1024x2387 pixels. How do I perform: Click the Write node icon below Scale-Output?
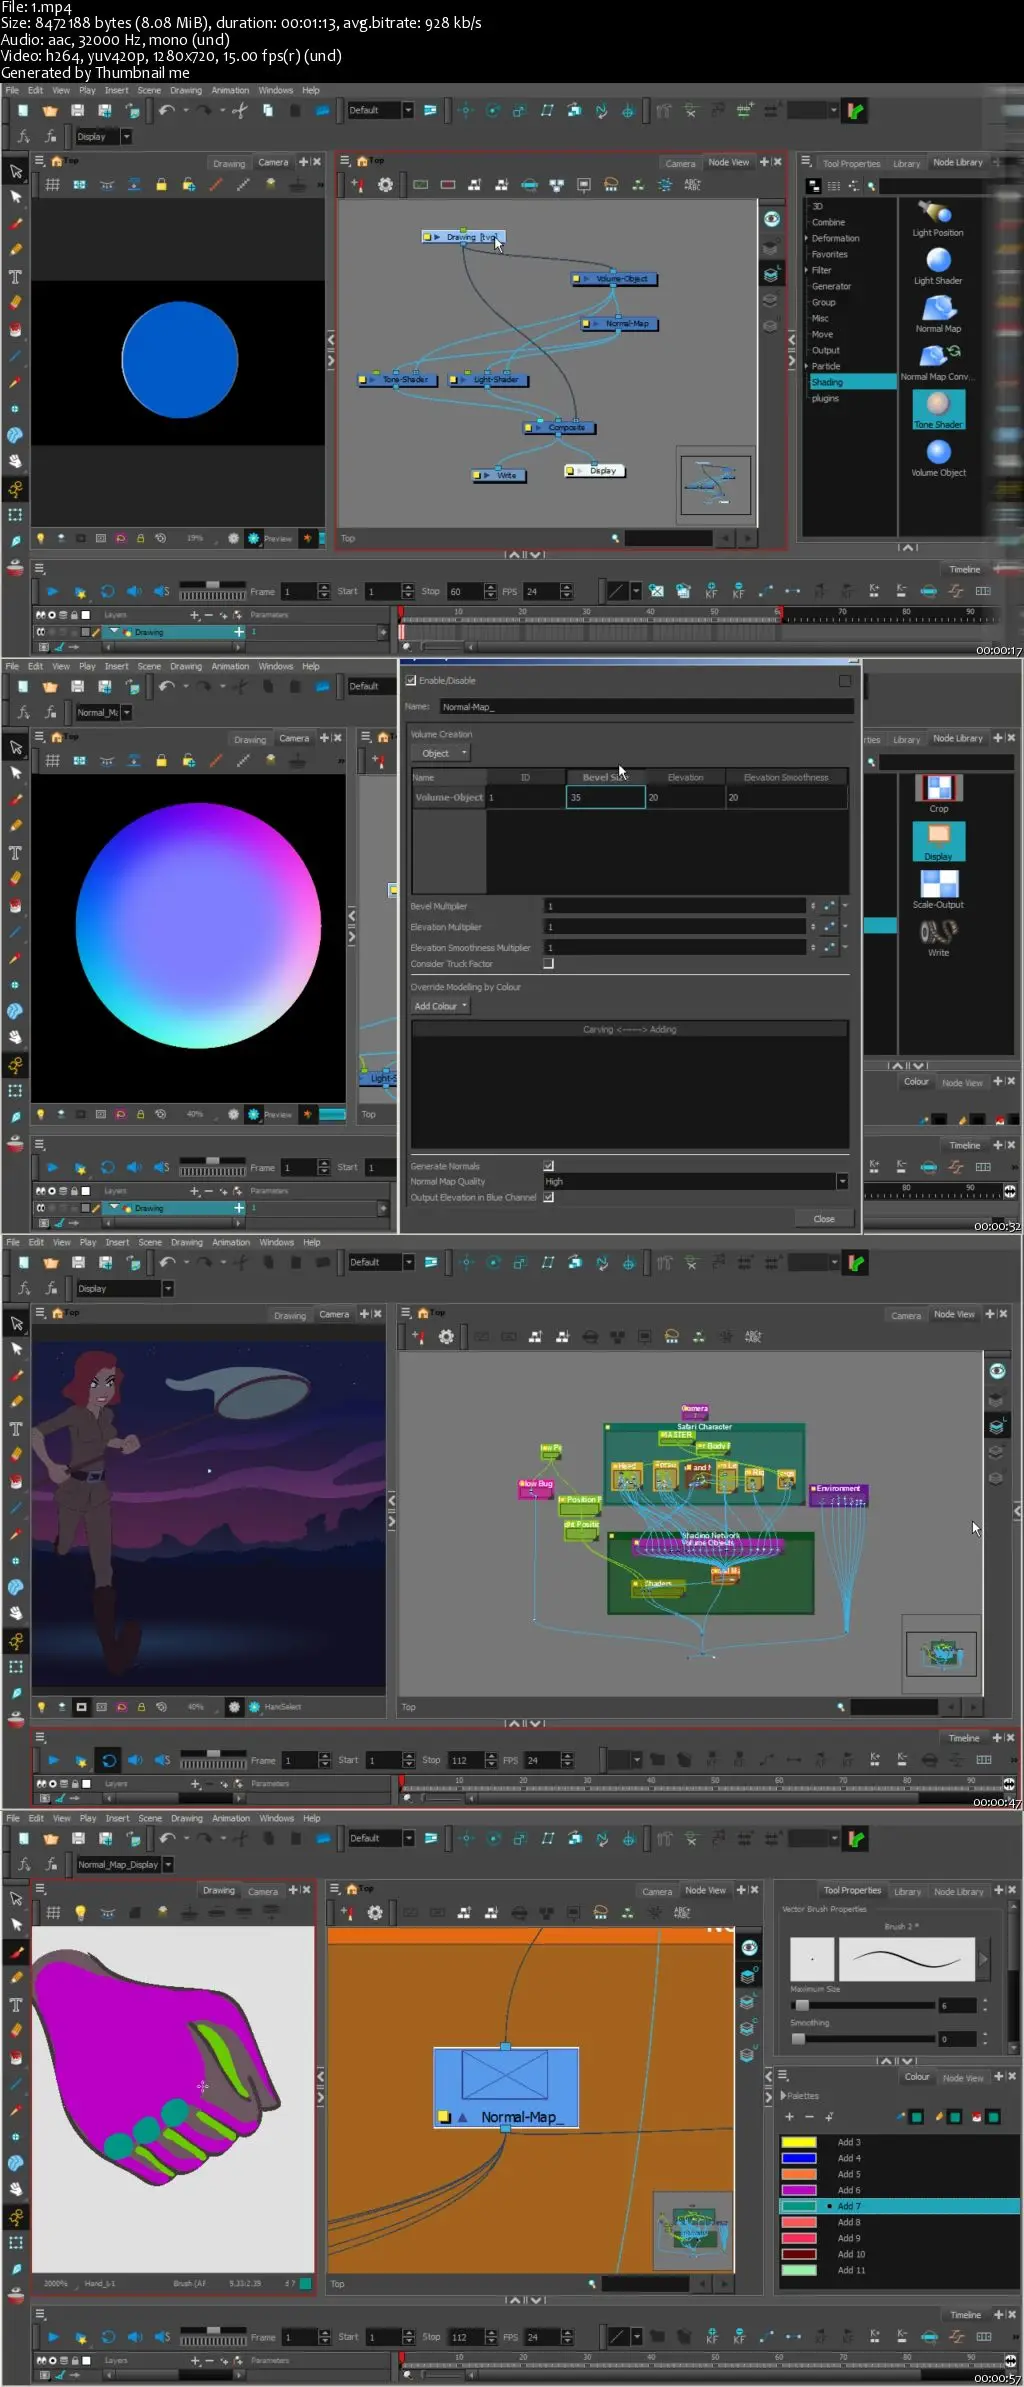[x=938, y=932]
